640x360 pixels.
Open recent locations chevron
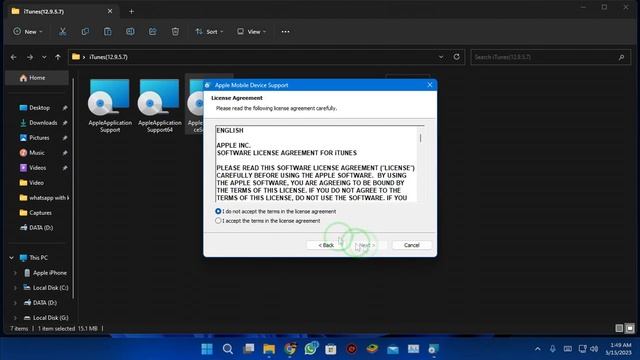[x=44, y=57]
